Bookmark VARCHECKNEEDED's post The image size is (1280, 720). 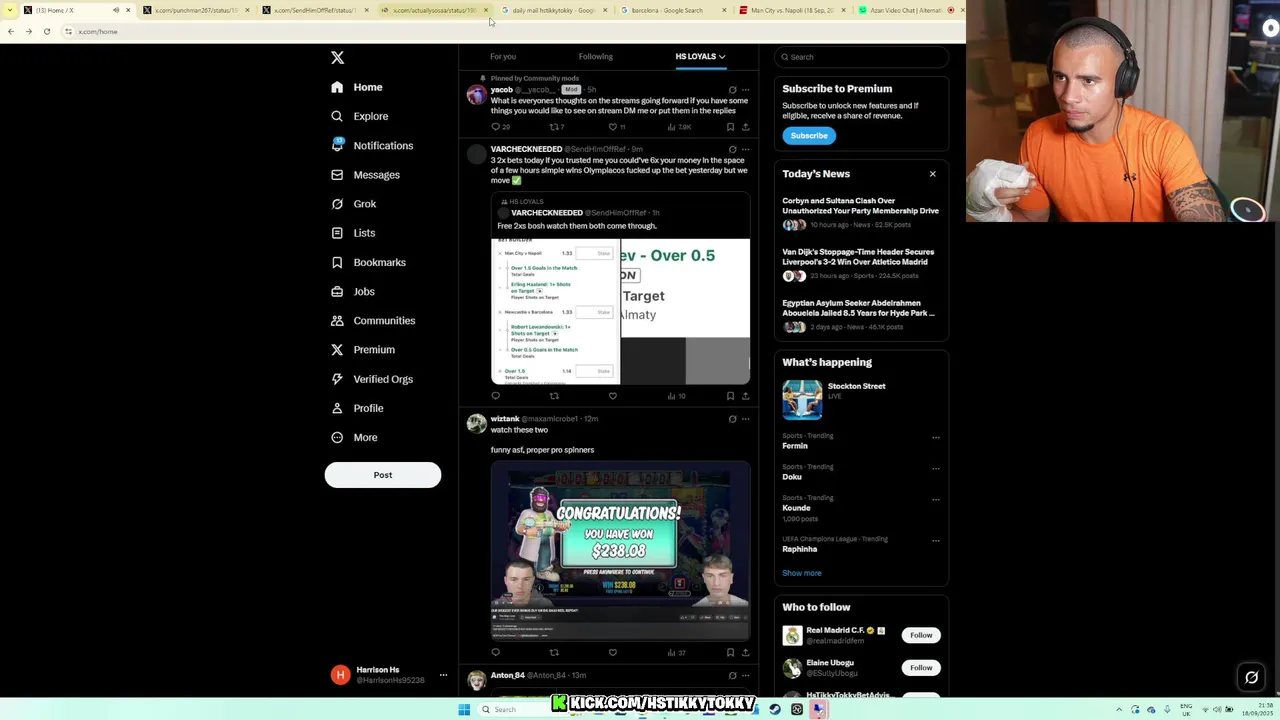(730, 396)
